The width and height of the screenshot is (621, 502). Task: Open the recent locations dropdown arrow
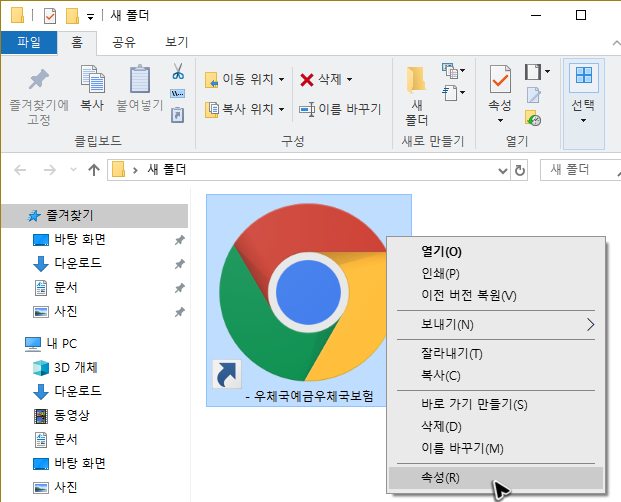point(73,170)
